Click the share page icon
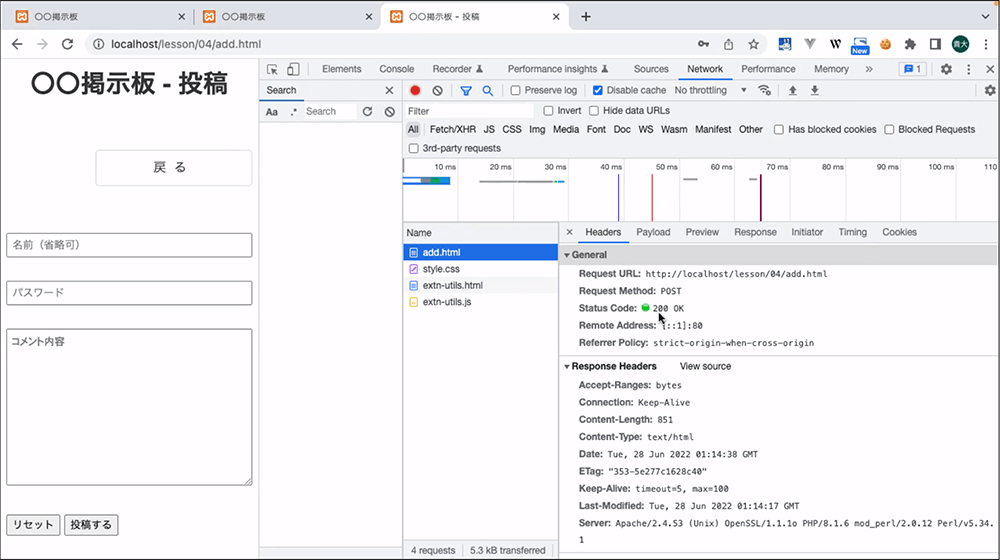Screen dimensions: 1000x560 pos(728,44)
